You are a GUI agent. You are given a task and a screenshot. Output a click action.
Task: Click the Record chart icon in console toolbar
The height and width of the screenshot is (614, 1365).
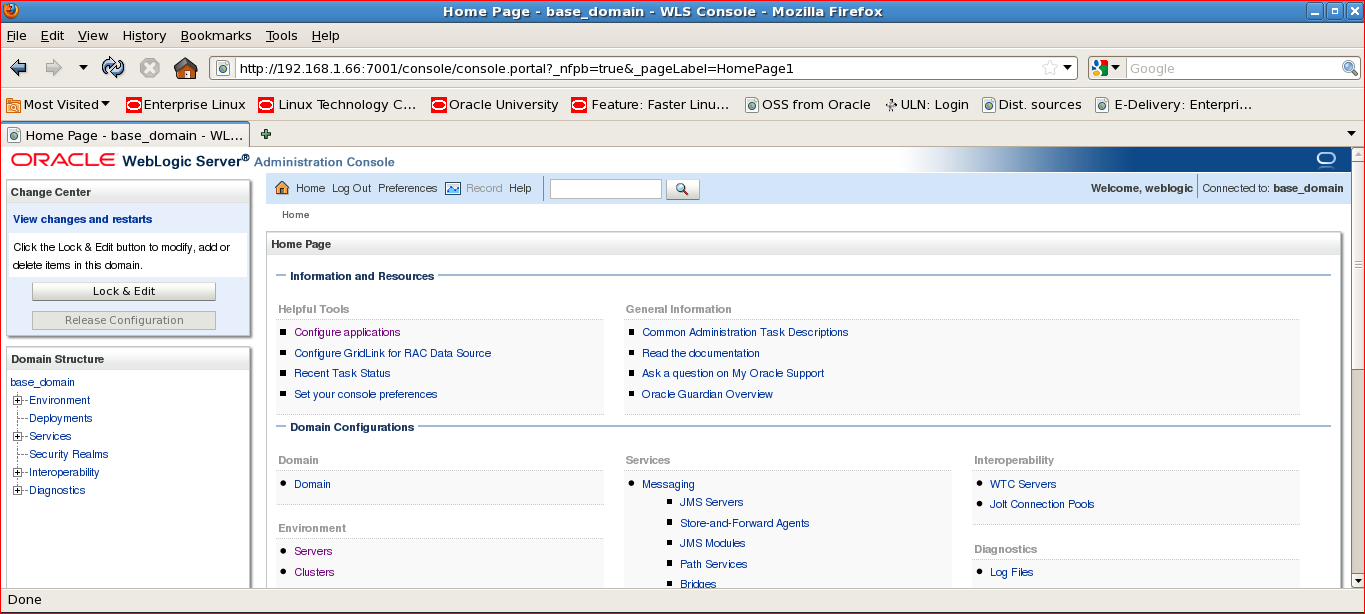click(x=453, y=188)
